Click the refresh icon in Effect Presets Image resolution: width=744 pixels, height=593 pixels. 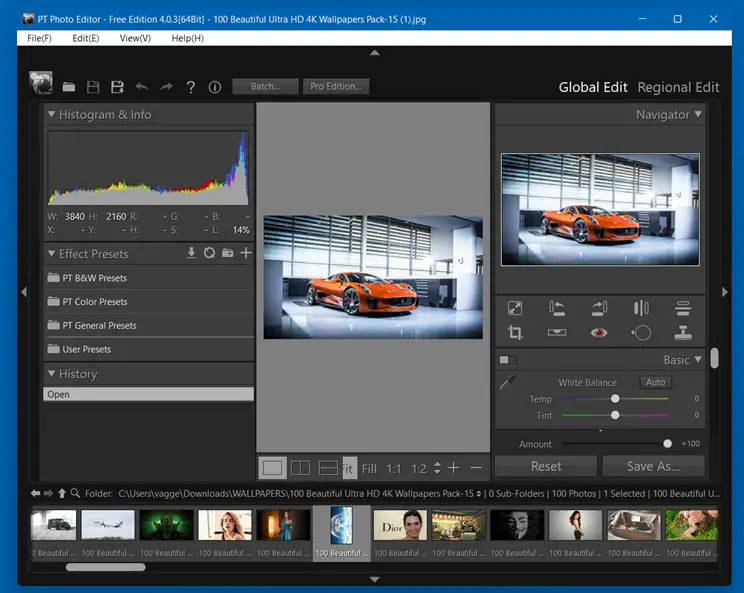209,253
